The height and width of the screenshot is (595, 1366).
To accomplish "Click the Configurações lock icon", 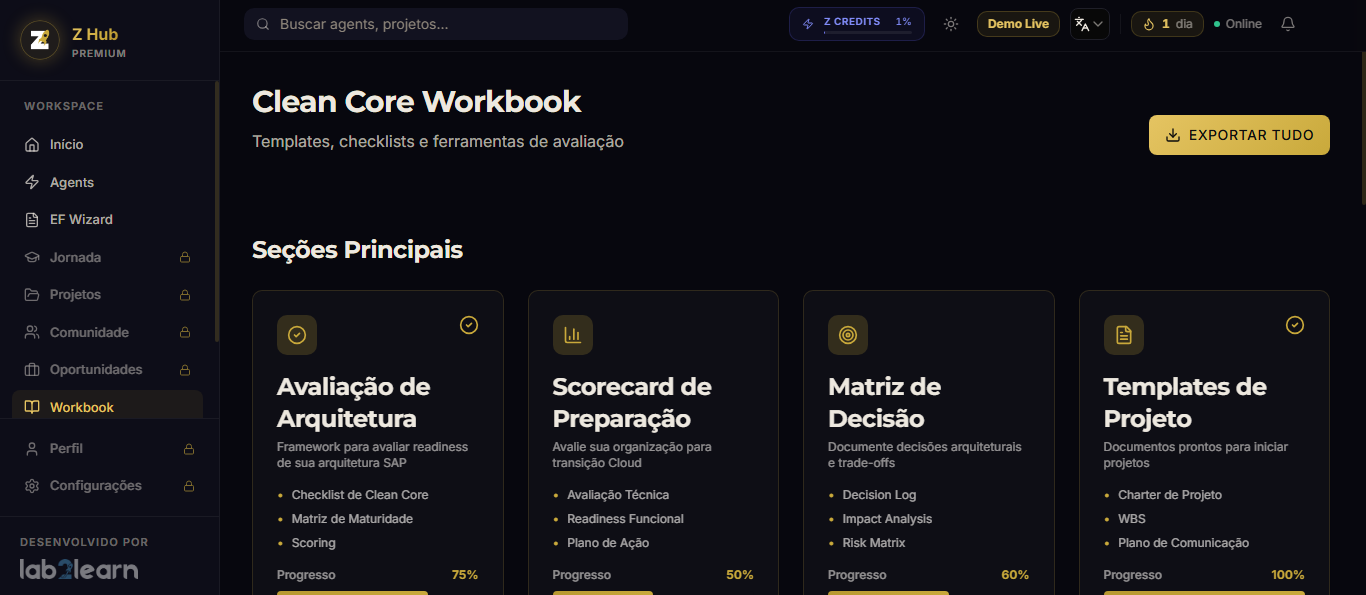I will point(189,486).
